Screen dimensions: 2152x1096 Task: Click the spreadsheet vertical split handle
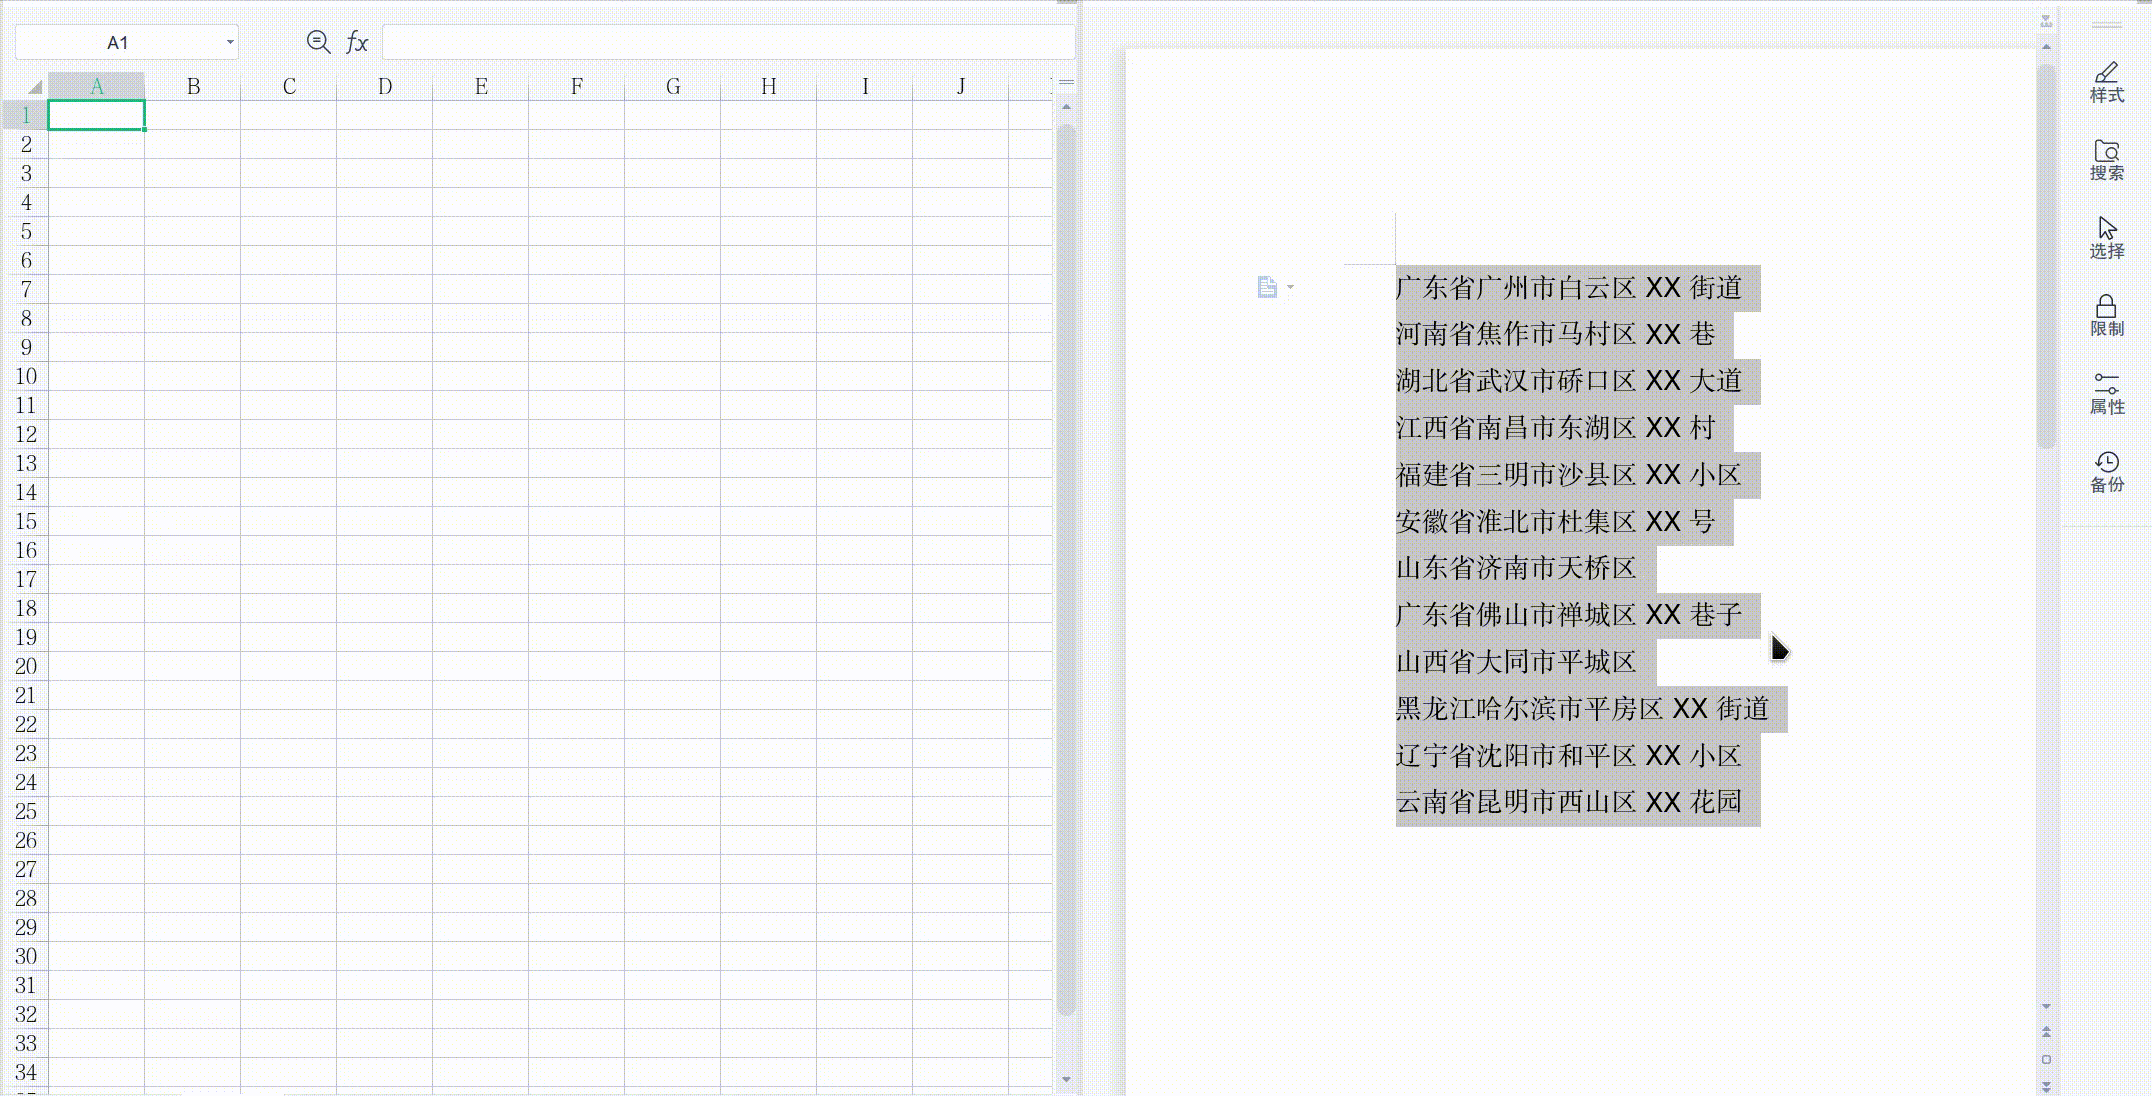coord(1066,82)
